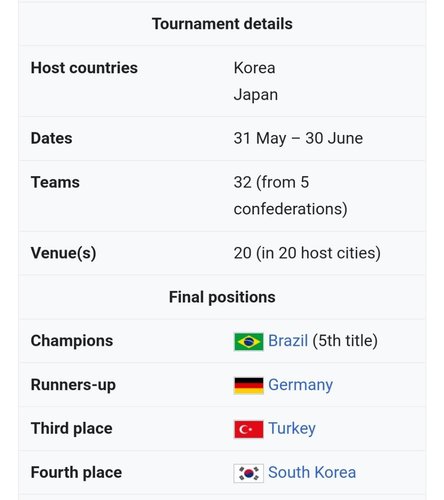Click the Germany flag icon
The height and width of the screenshot is (500, 444).
click(248, 385)
